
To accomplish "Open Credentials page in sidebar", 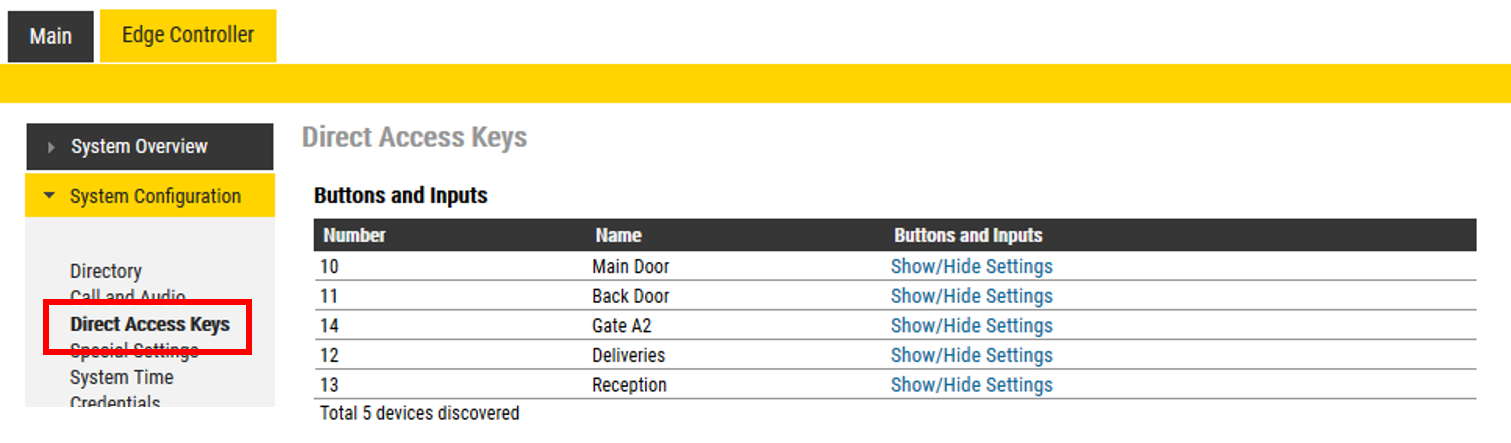I will click(115, 402).
